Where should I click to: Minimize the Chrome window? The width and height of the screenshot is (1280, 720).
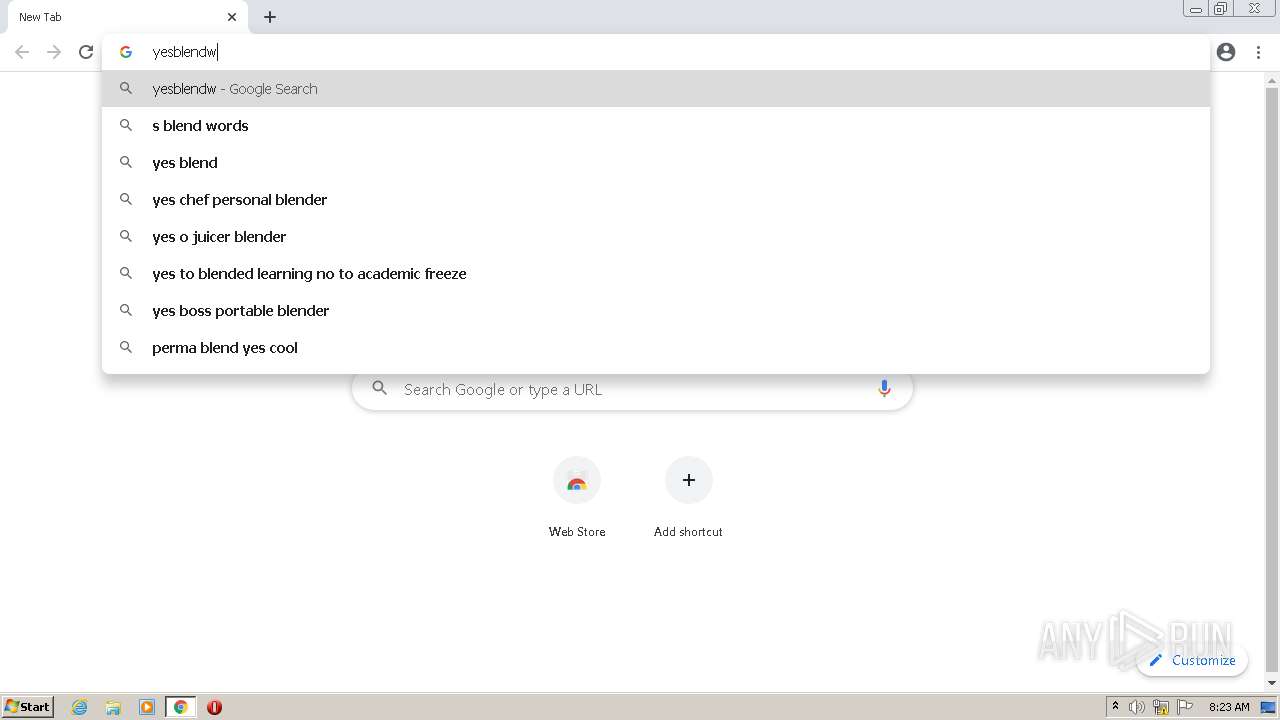click(x=1195, y=9)
